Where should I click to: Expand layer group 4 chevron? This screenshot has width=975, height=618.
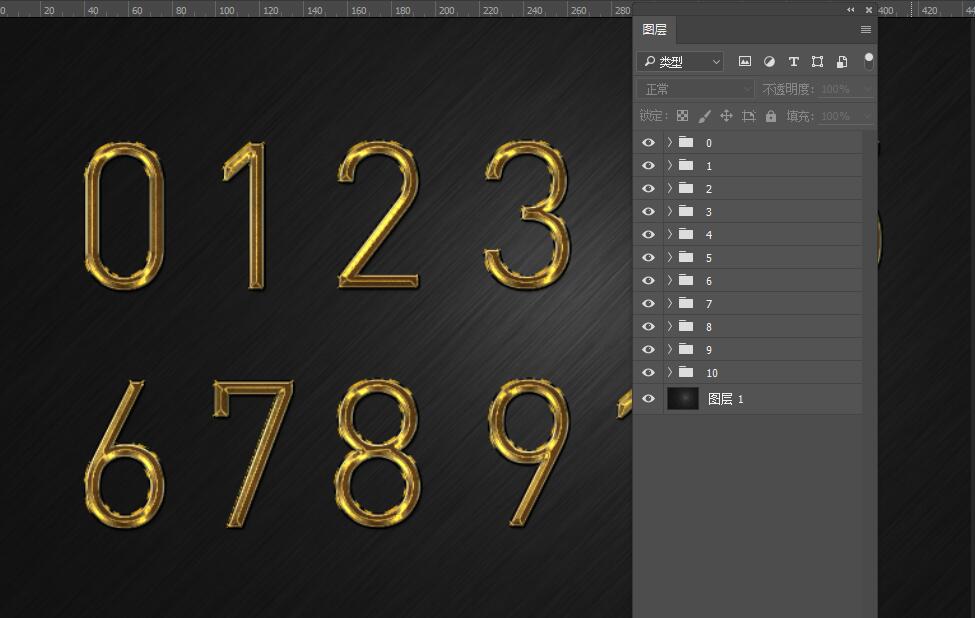(670, 234)
